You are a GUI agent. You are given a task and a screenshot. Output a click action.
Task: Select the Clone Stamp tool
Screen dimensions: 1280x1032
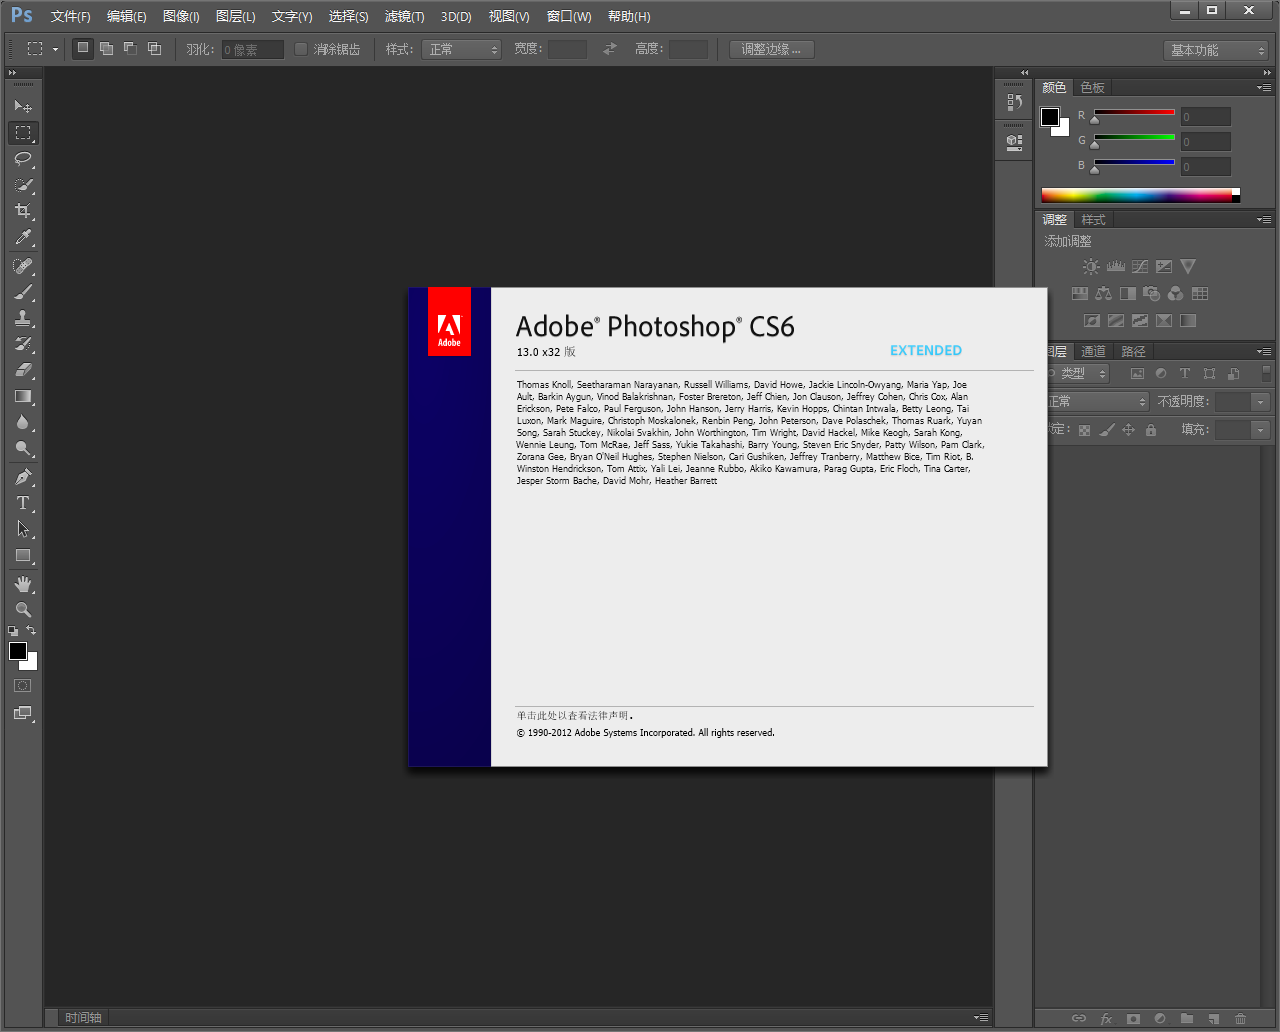click(23, 318)
